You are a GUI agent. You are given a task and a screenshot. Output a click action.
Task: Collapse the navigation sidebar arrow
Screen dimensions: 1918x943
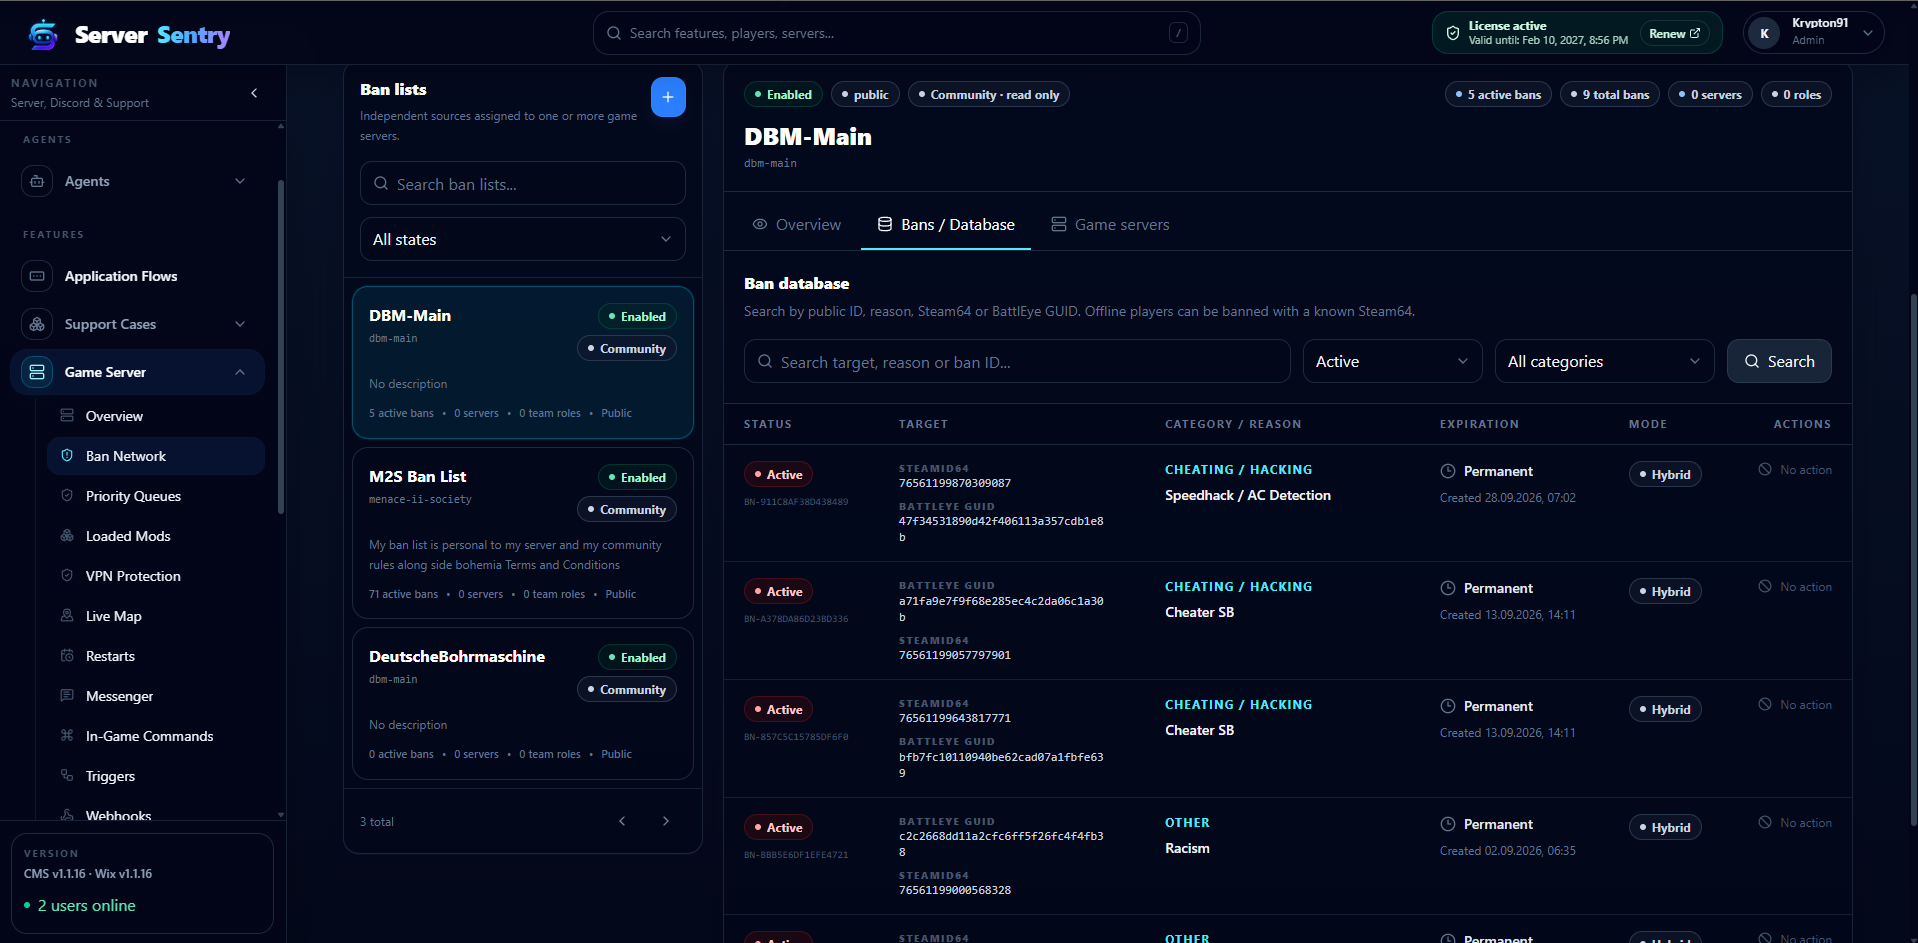pyautogui.click(x=254, y=93)
